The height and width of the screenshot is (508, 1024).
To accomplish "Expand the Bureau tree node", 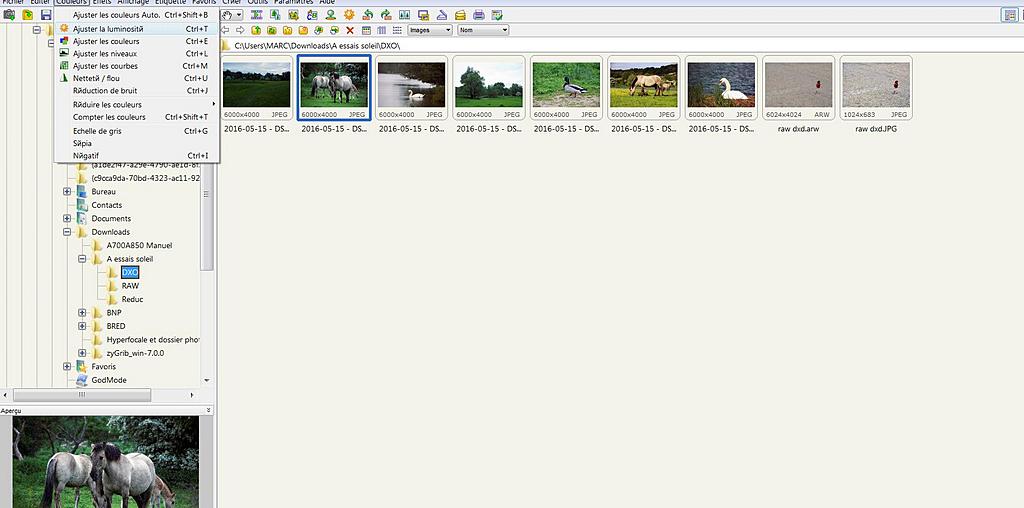I will click(67, 191).
